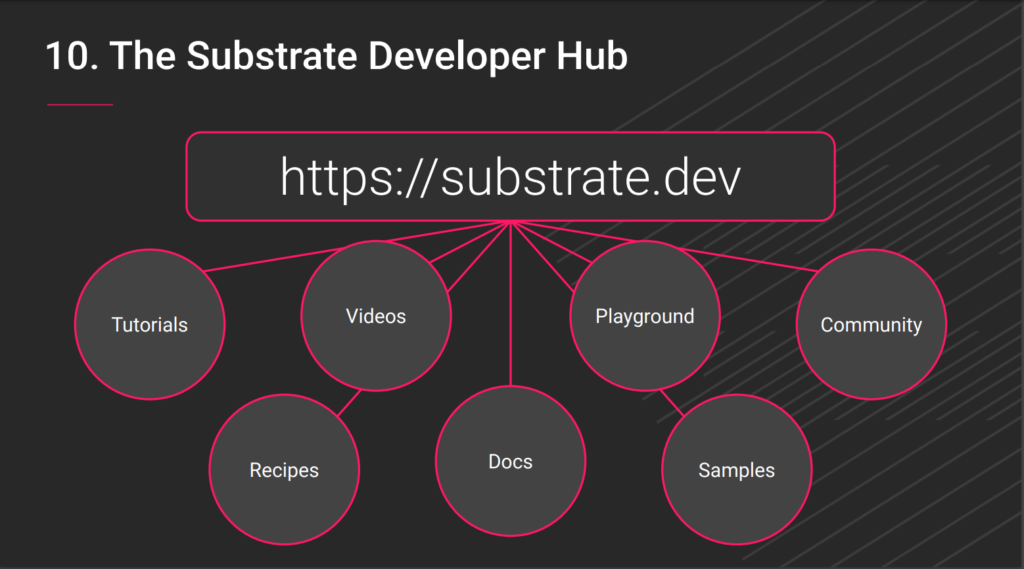This screenshot has width=1024, height=569.
Task: Click the https://substrate.dev URL box
Action: [511, 176]
